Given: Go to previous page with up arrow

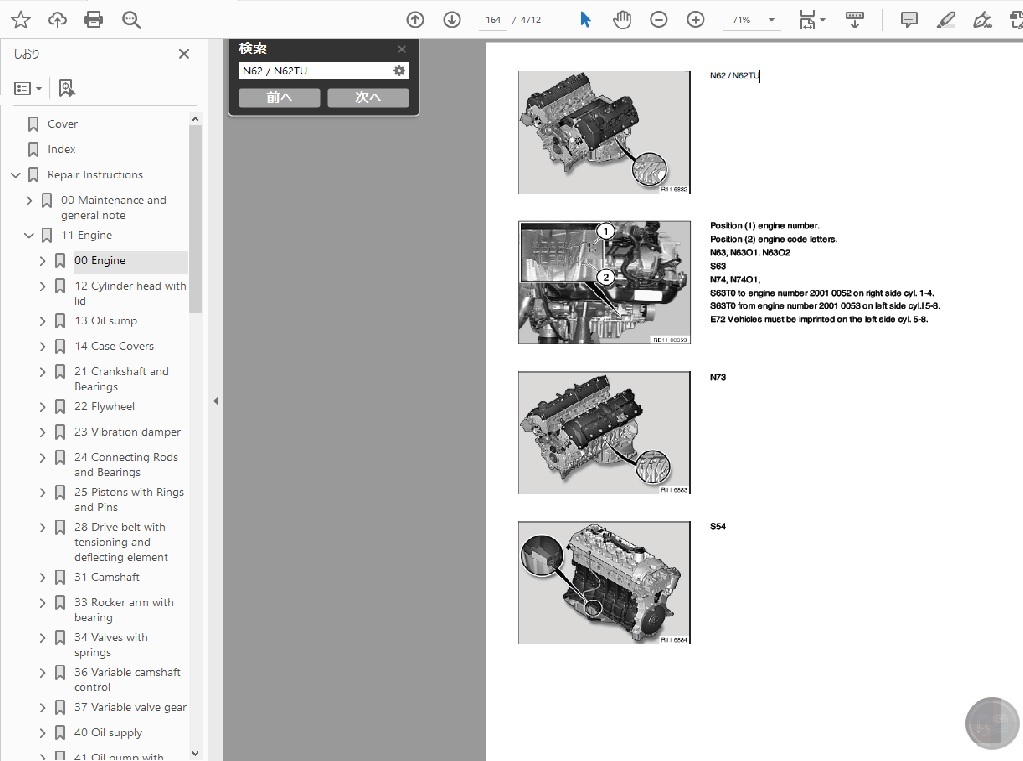Looking at the screenshot, I should coord(415,20).
